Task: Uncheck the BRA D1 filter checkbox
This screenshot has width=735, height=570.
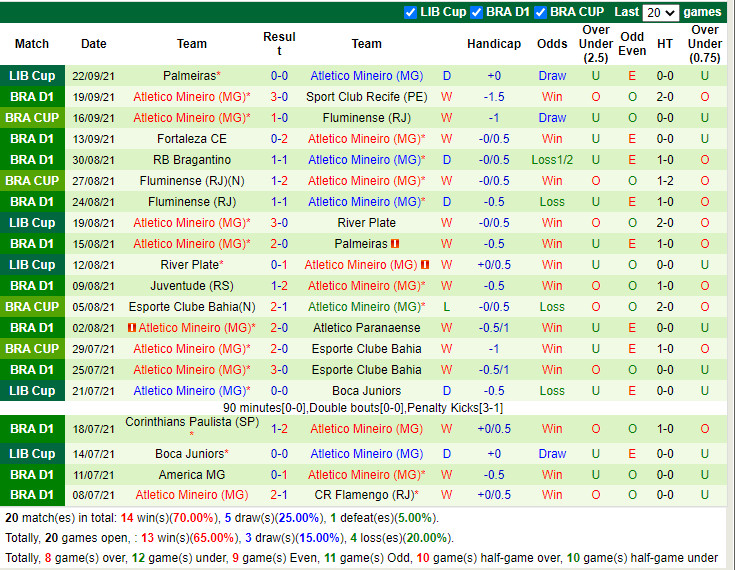Action: (x=476, y=12)
